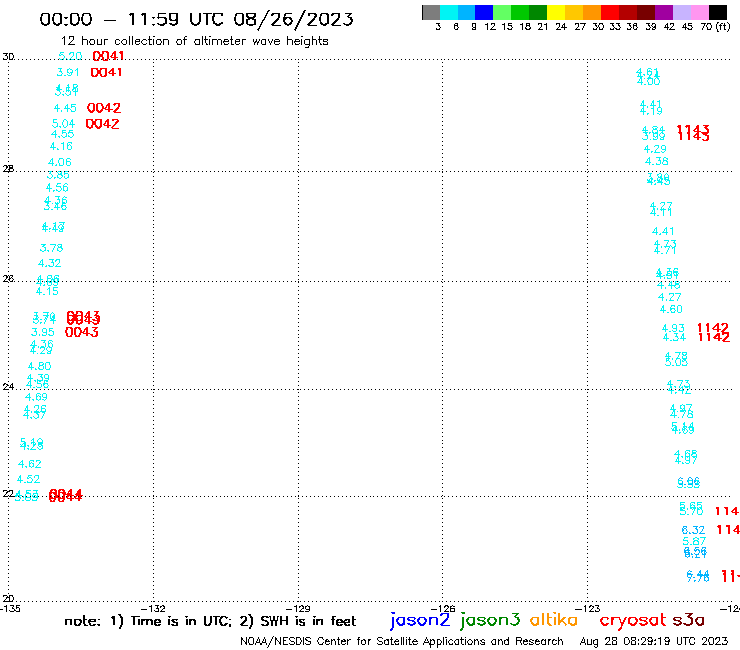Select the 4.60 reading on the right track

(x=671, y=309)
